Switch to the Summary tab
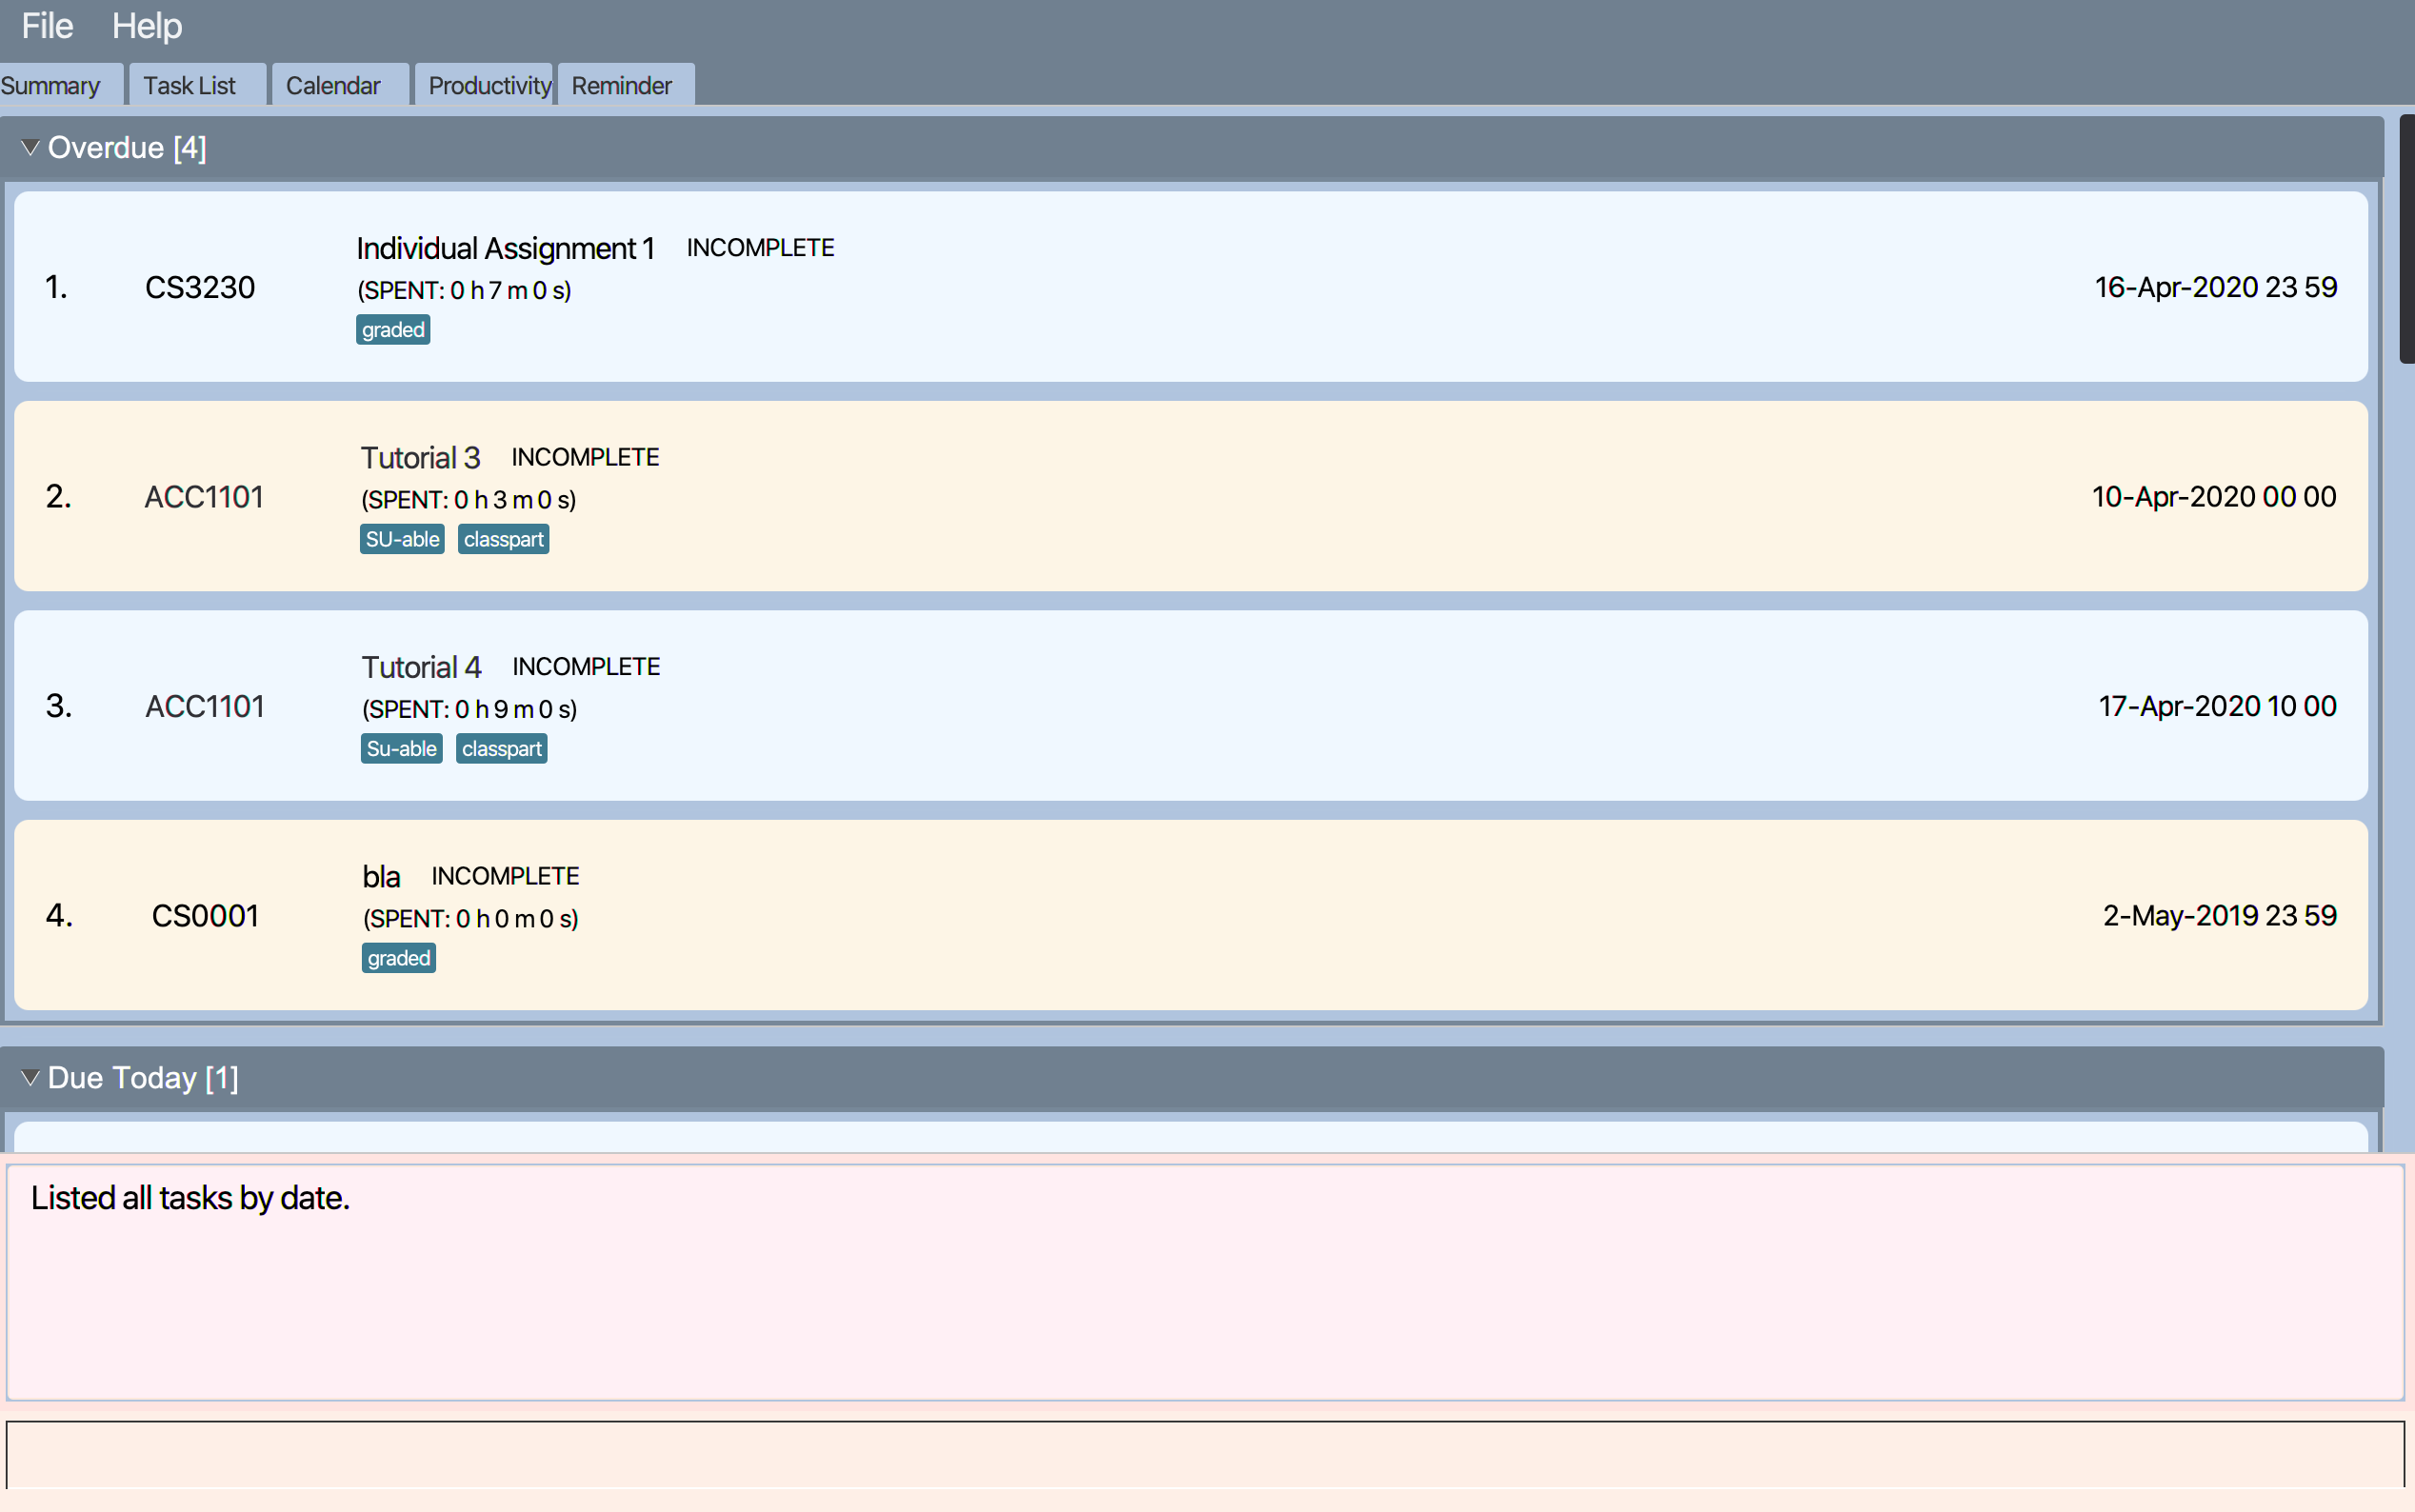Image resolution: width=2415 pixels, height=1512 pixels. 52,86
